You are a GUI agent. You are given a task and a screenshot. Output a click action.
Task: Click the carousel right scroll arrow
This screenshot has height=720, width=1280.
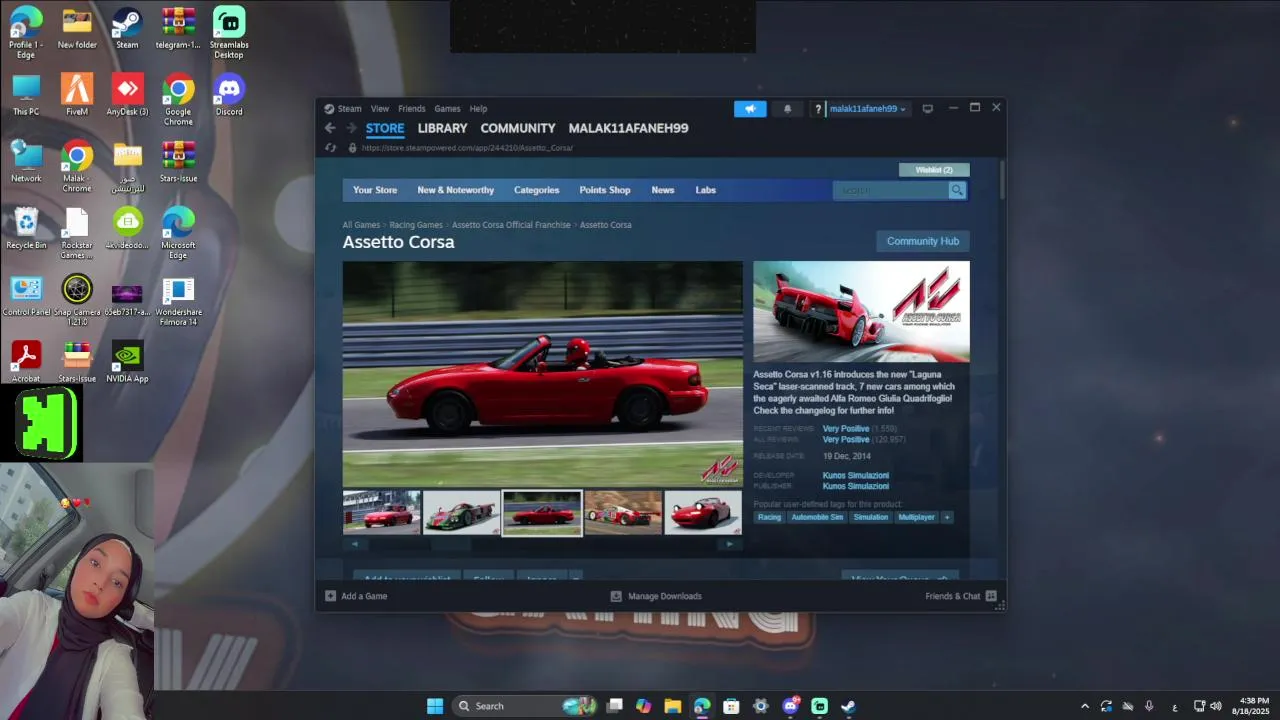pyautogui.click(x=730, y=545)
